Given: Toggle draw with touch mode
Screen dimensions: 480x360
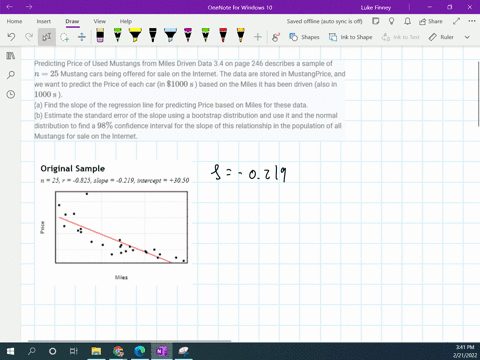Looking at the screenshot, I should (276, 37).
